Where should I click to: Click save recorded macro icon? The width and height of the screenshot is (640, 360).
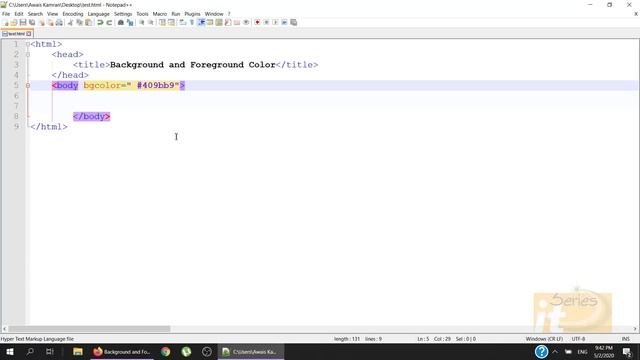[293, 23]
